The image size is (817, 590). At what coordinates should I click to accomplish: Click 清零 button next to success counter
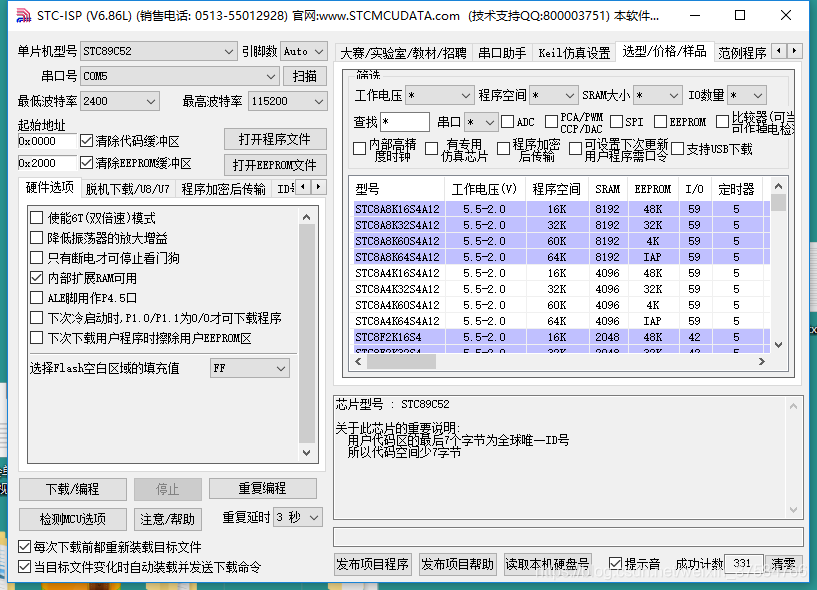[784, 563]
